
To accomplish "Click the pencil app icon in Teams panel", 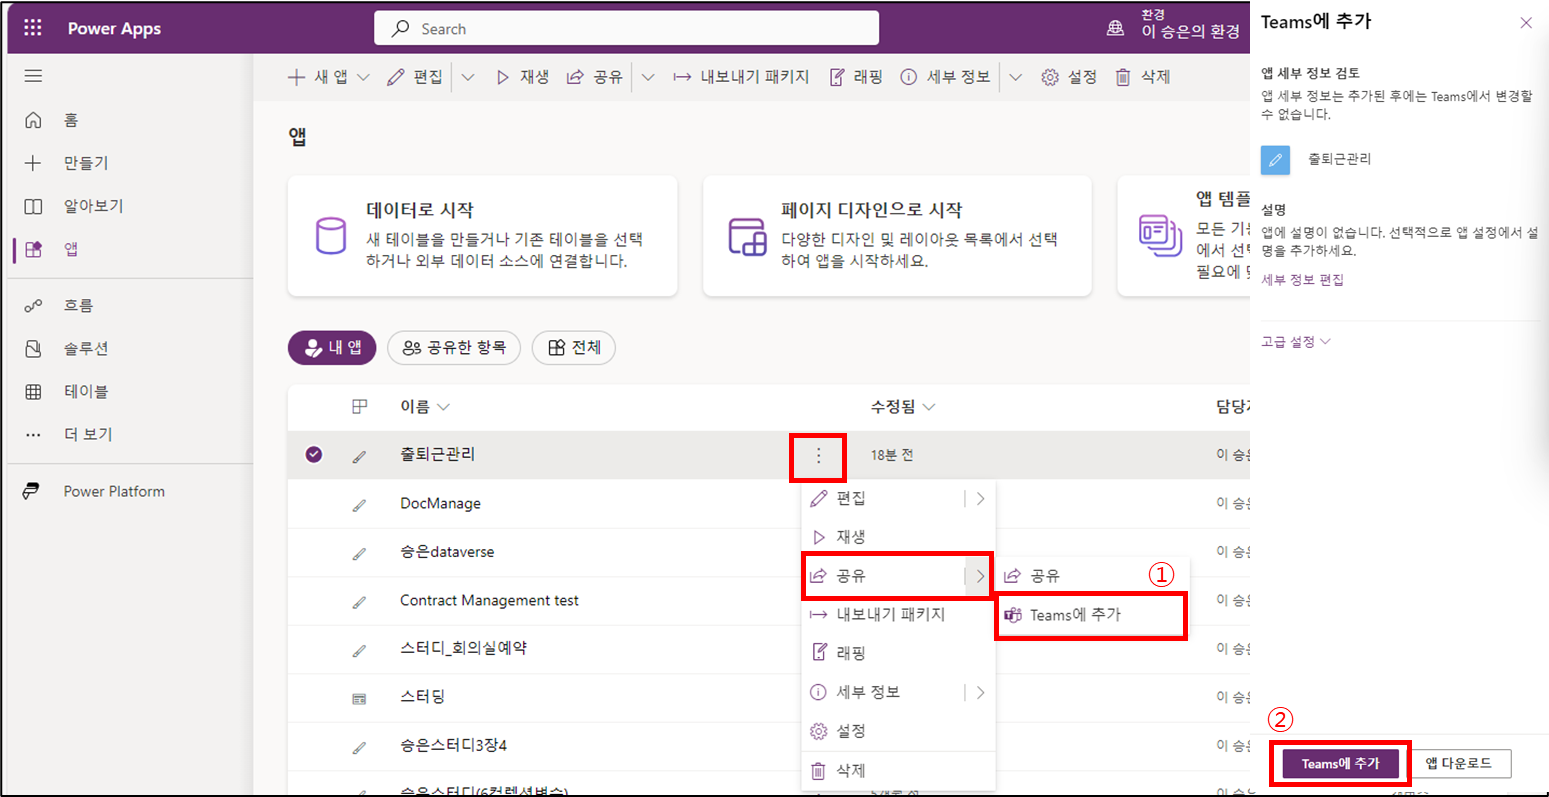I will click(x=1275, y=159).
